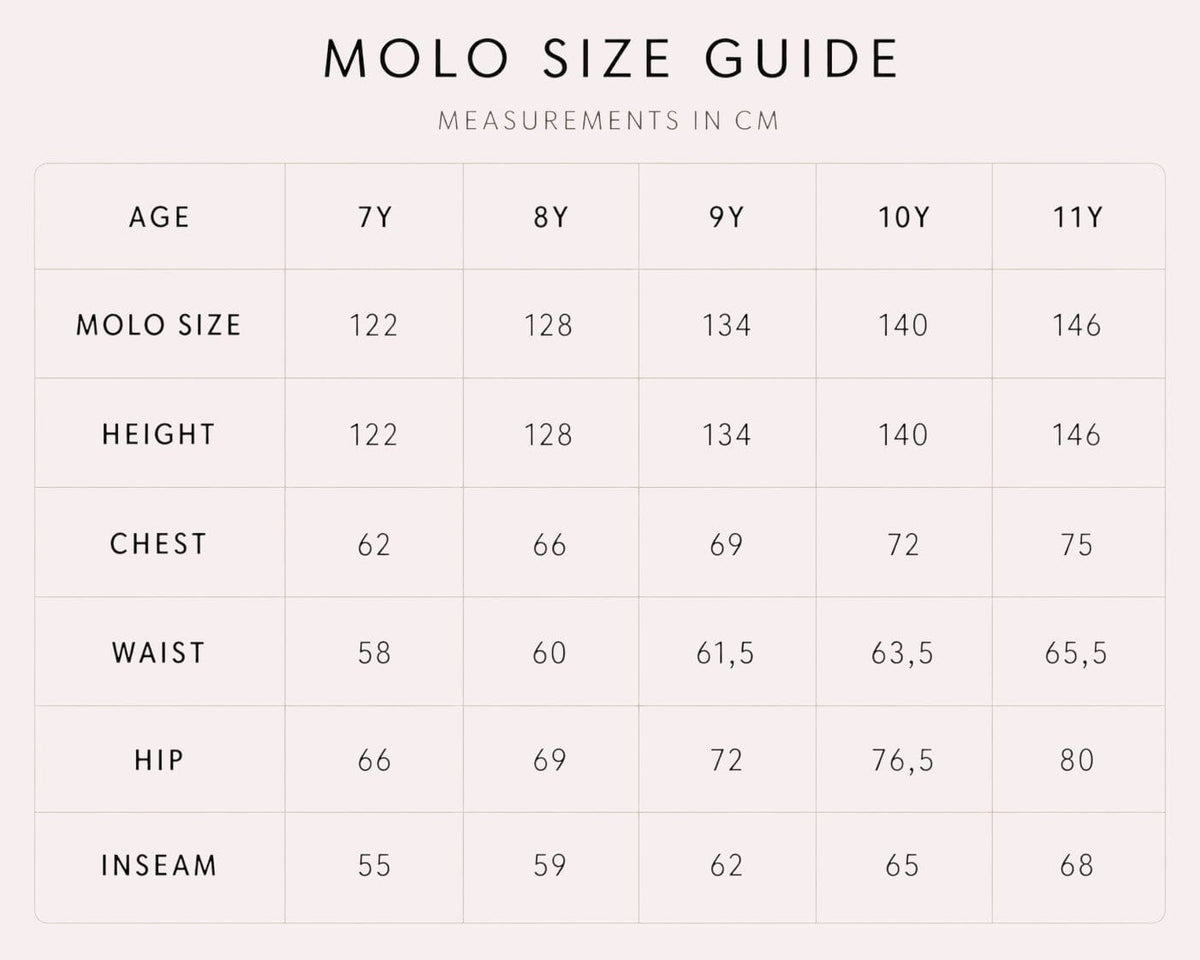This screenshot has width=1200, height=960.
Task: Select waist value 61,5 for 9Y
Action: [726, 654]
